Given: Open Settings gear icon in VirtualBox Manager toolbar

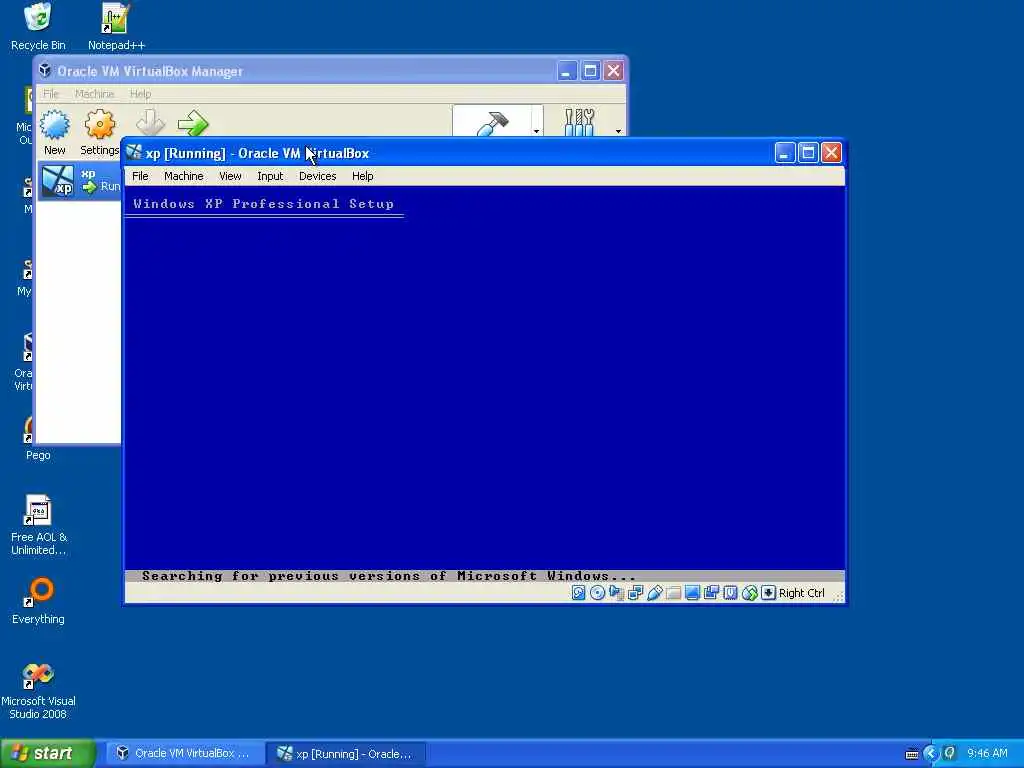Looking at the screenshot, I should point(100,125).
